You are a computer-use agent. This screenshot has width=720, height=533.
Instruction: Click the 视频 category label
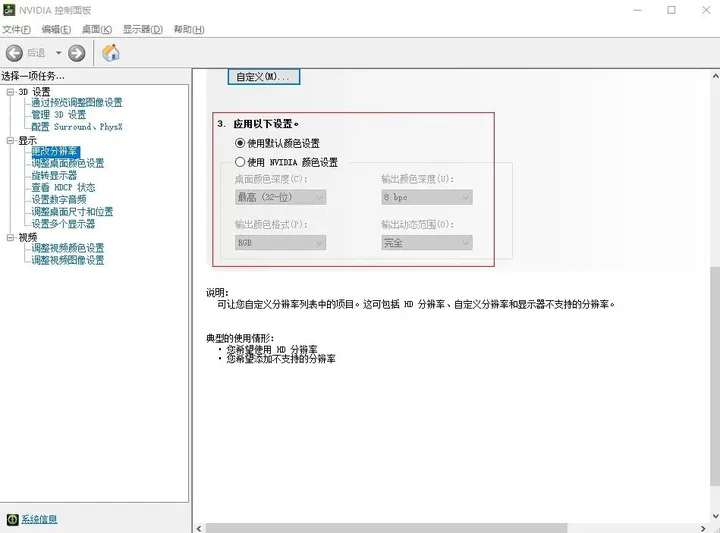point(27,237)
